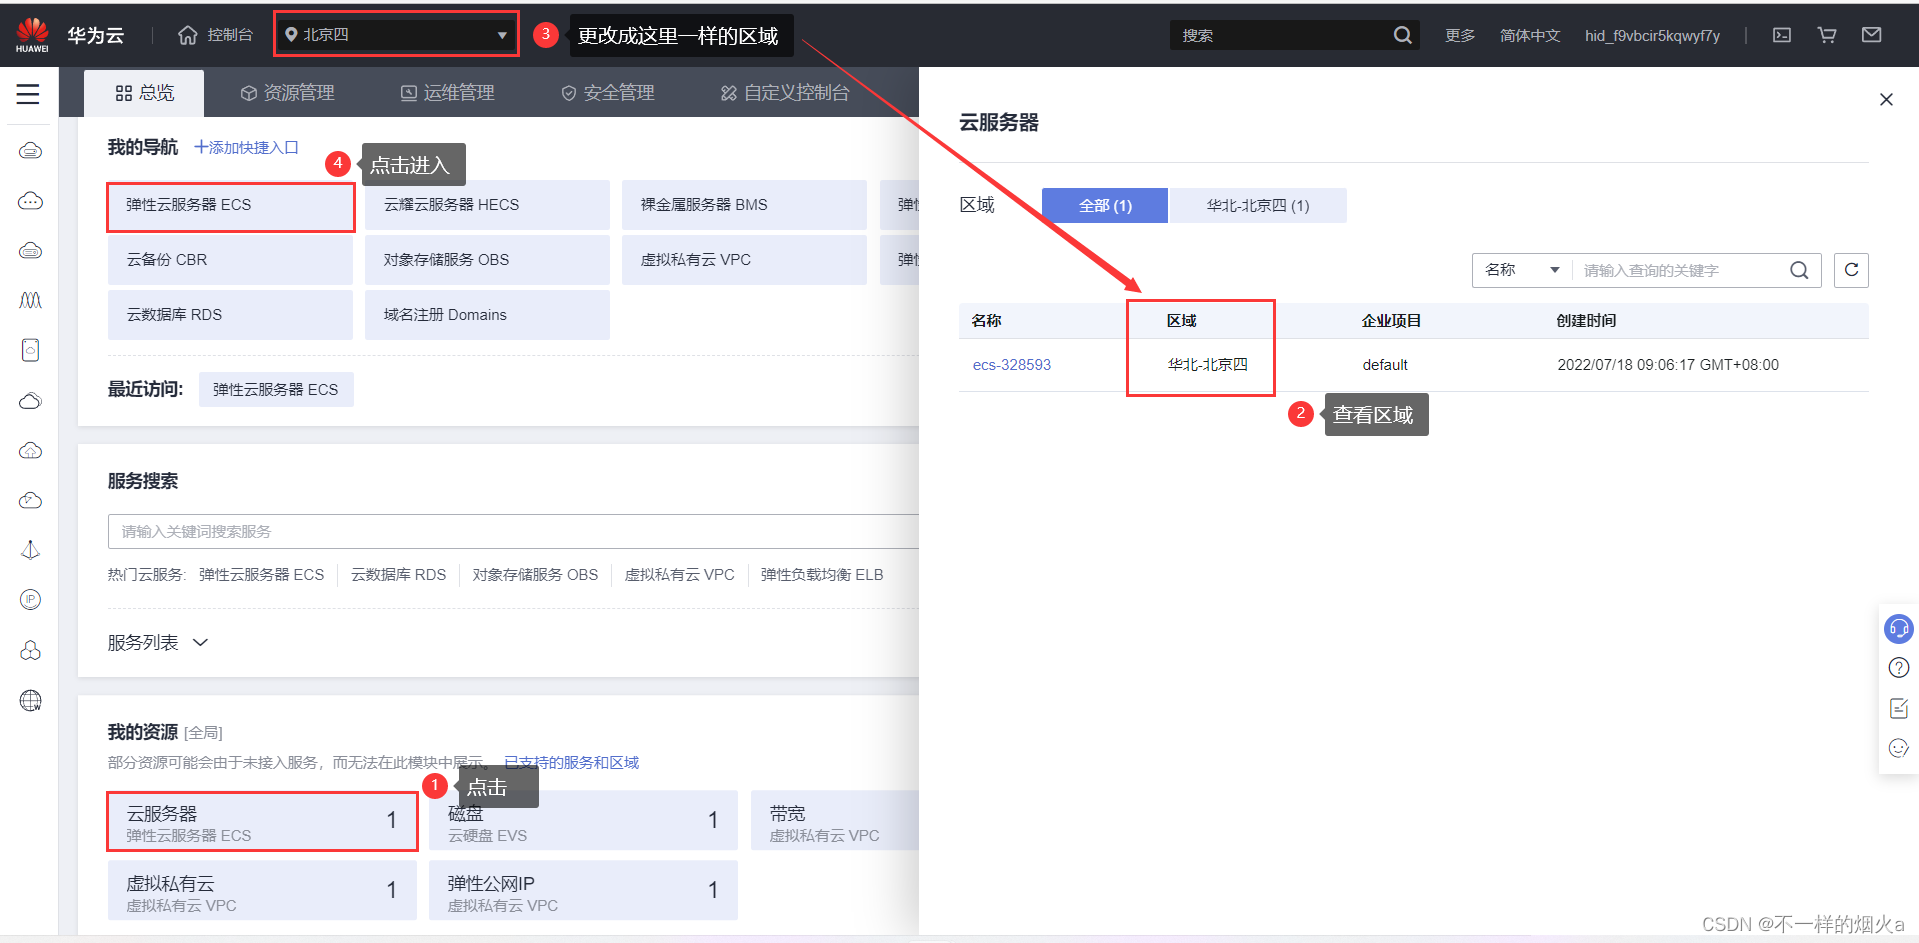Open the hid_f9vbcir5kqwyf7y account menu
Viewport: 1919px width, 943px height.
pos(1652,35)
